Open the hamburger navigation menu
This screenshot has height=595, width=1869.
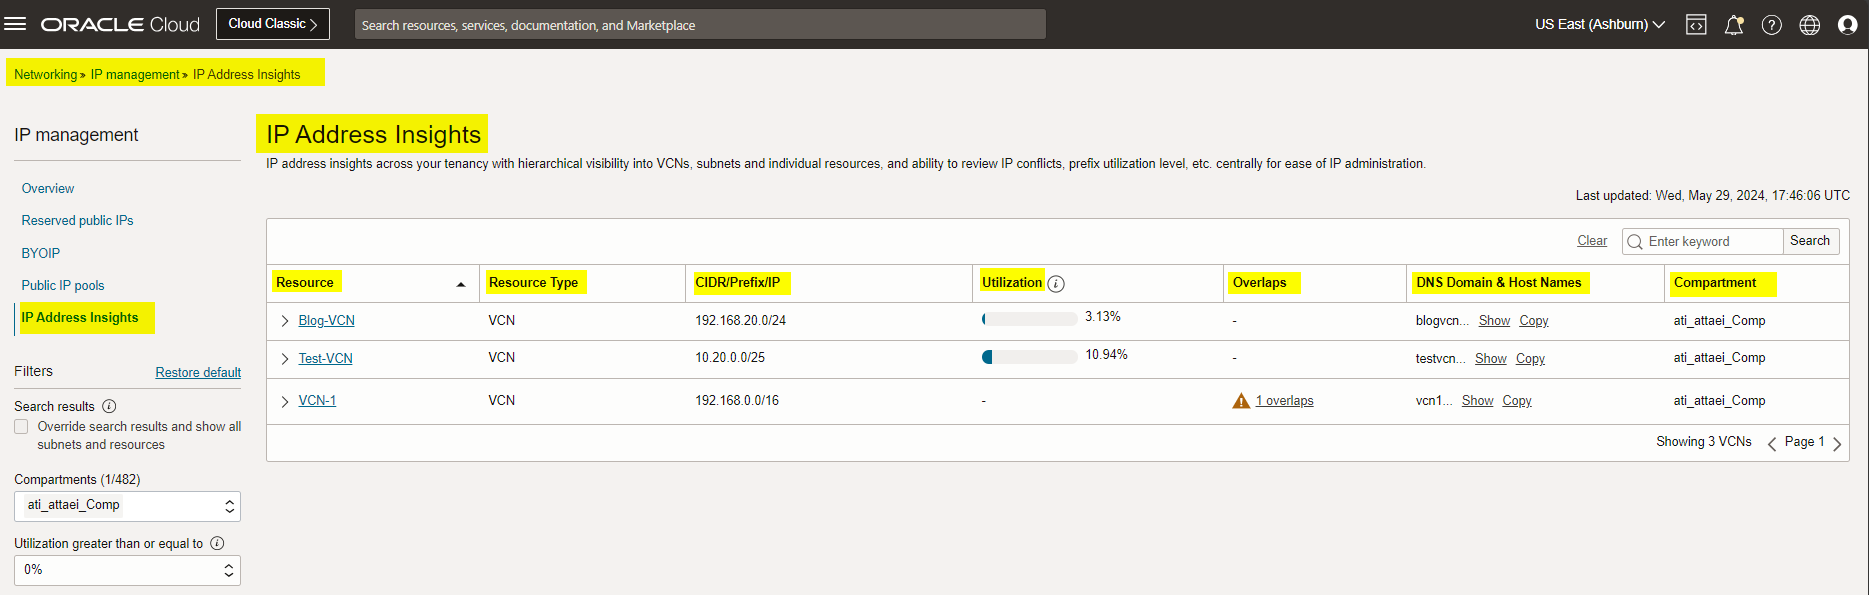15,24
